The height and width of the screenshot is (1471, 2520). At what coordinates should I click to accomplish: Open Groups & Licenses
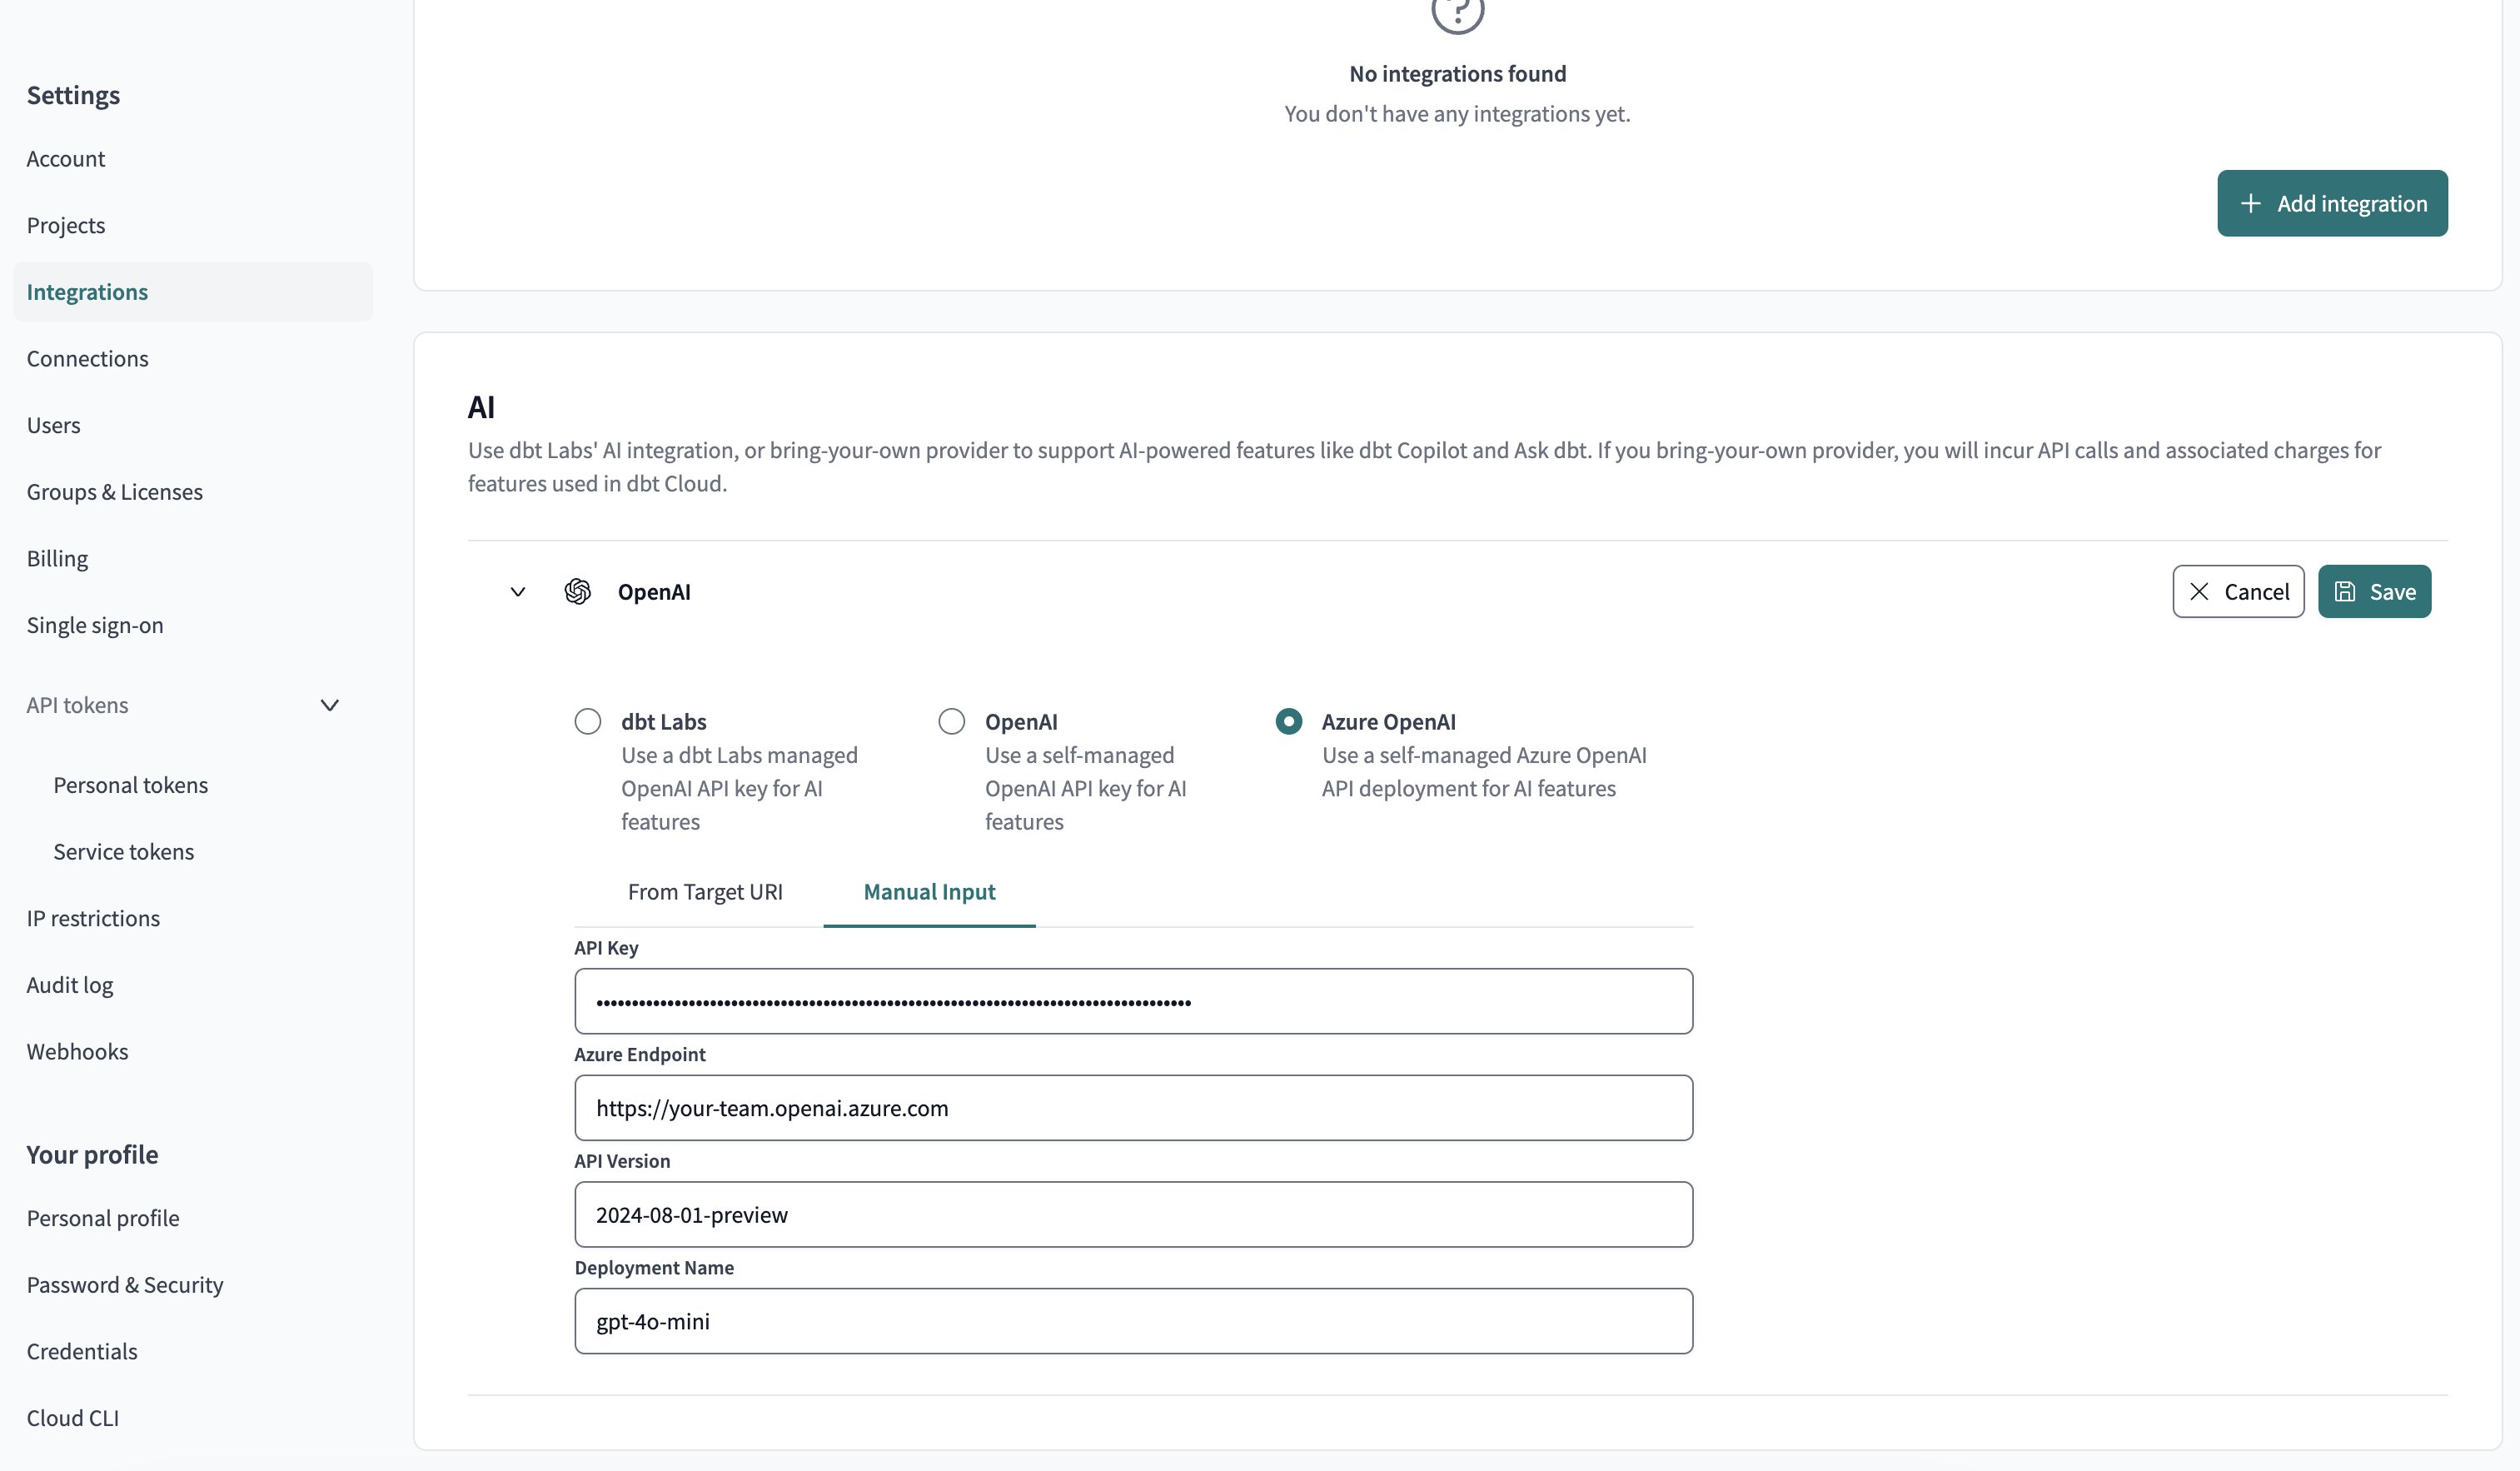coord(114,491)
